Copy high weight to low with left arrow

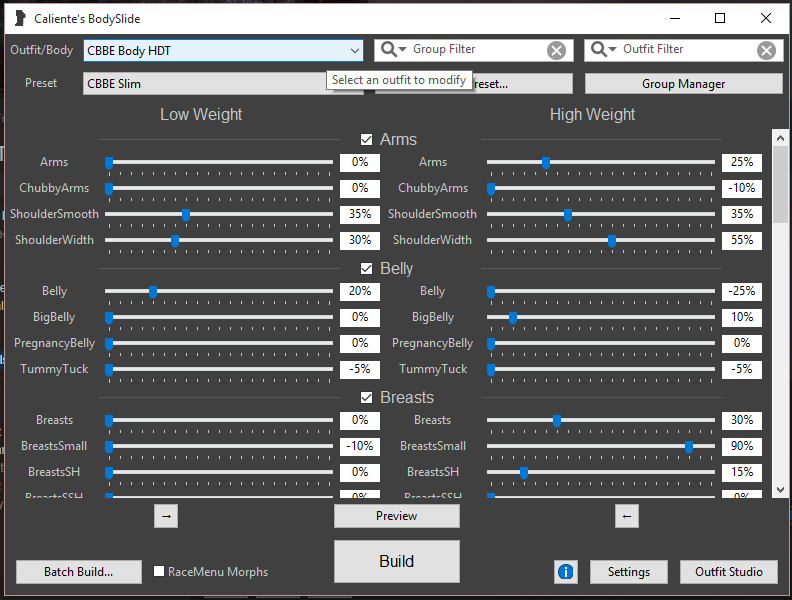[x=627, y=516]
